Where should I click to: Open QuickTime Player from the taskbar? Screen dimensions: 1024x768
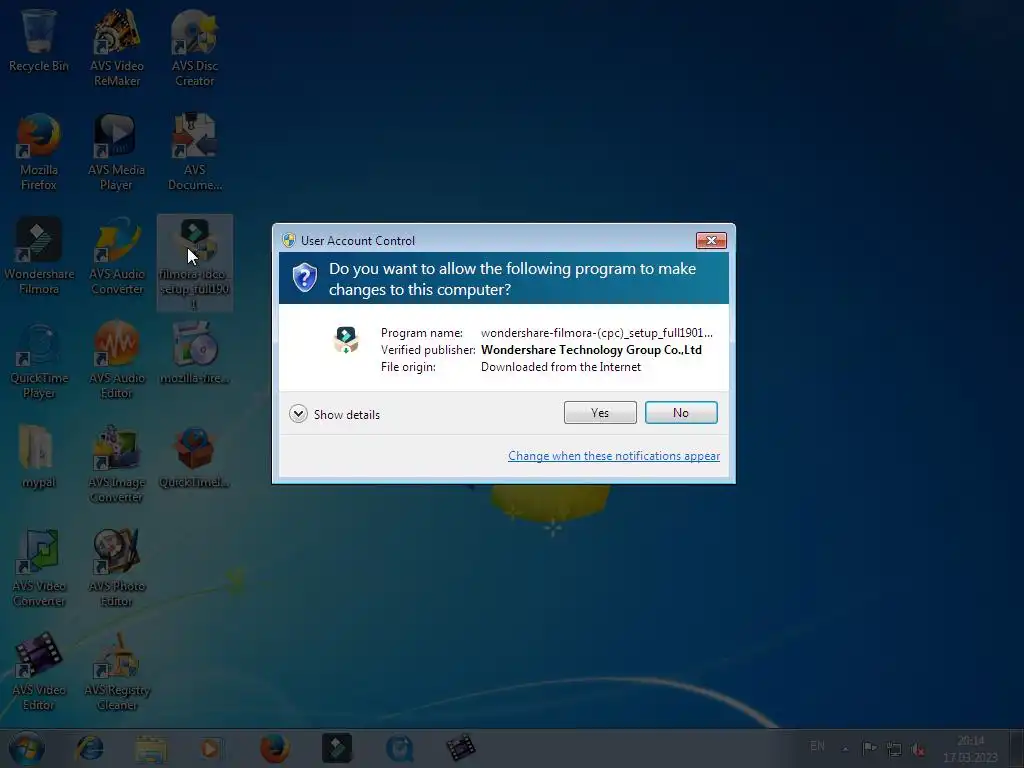pos(399,748)
